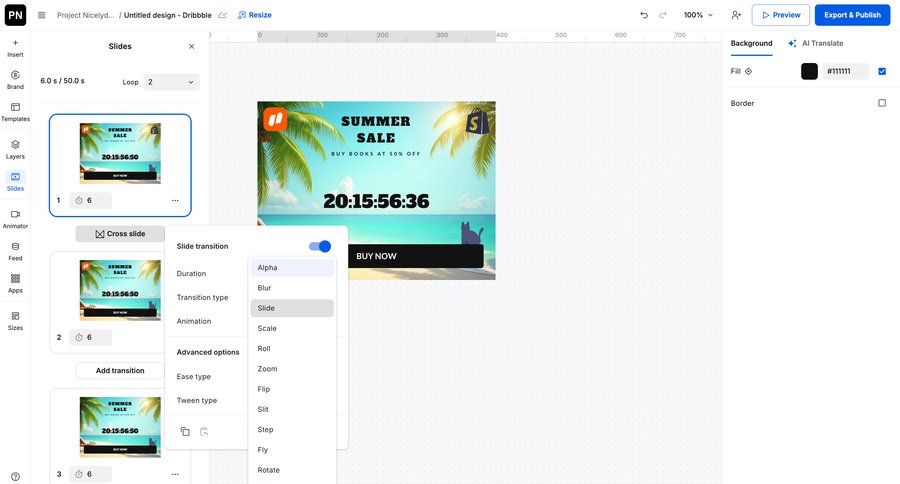Open the Brand sidebar section

[x=15, y=80]
